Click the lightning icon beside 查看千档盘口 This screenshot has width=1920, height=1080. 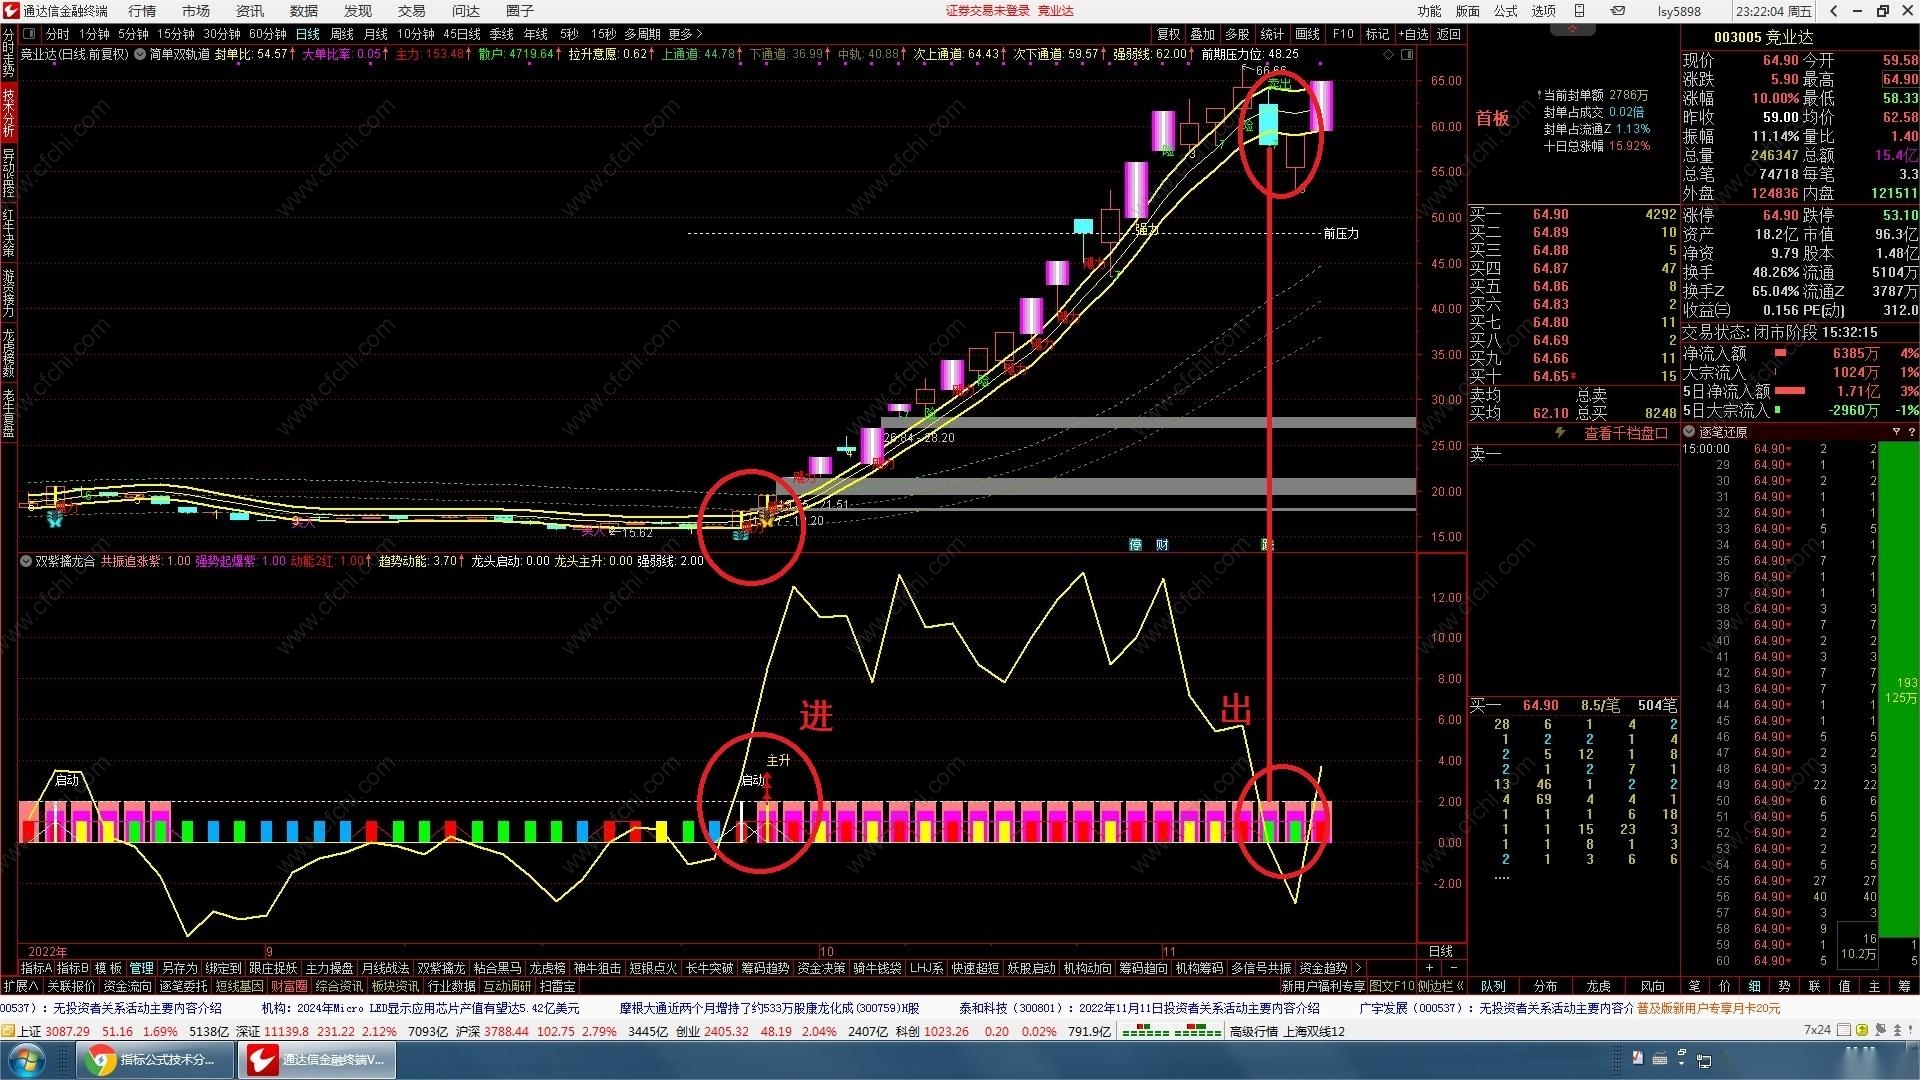(x=1559, y=433)
